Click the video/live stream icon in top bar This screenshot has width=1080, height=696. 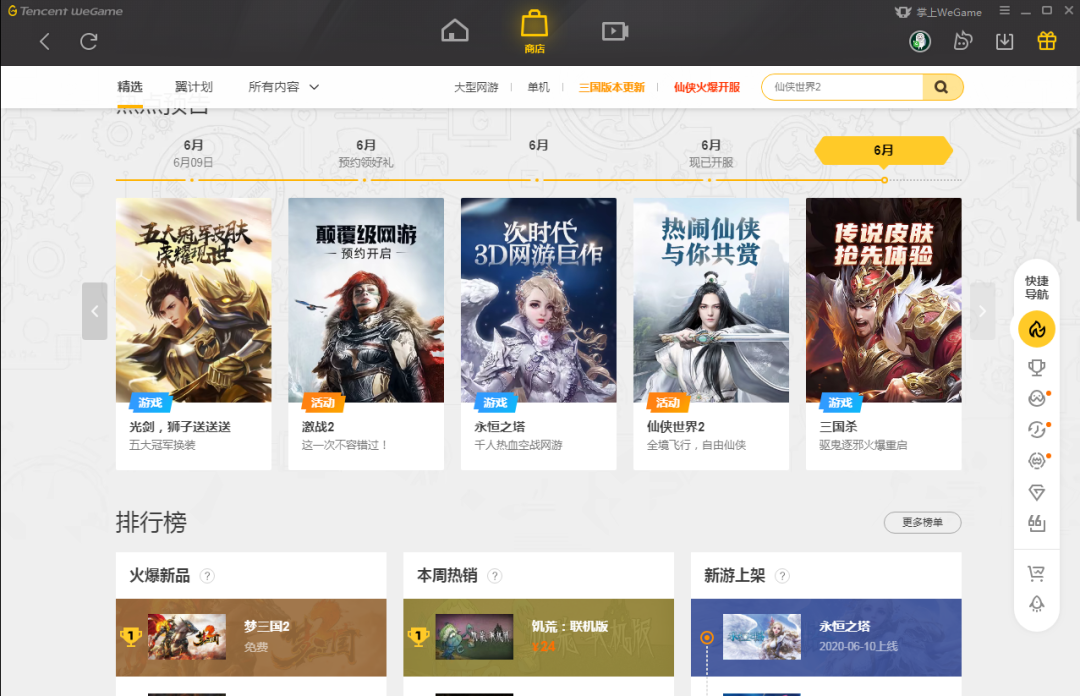click(x=614, y=31)
